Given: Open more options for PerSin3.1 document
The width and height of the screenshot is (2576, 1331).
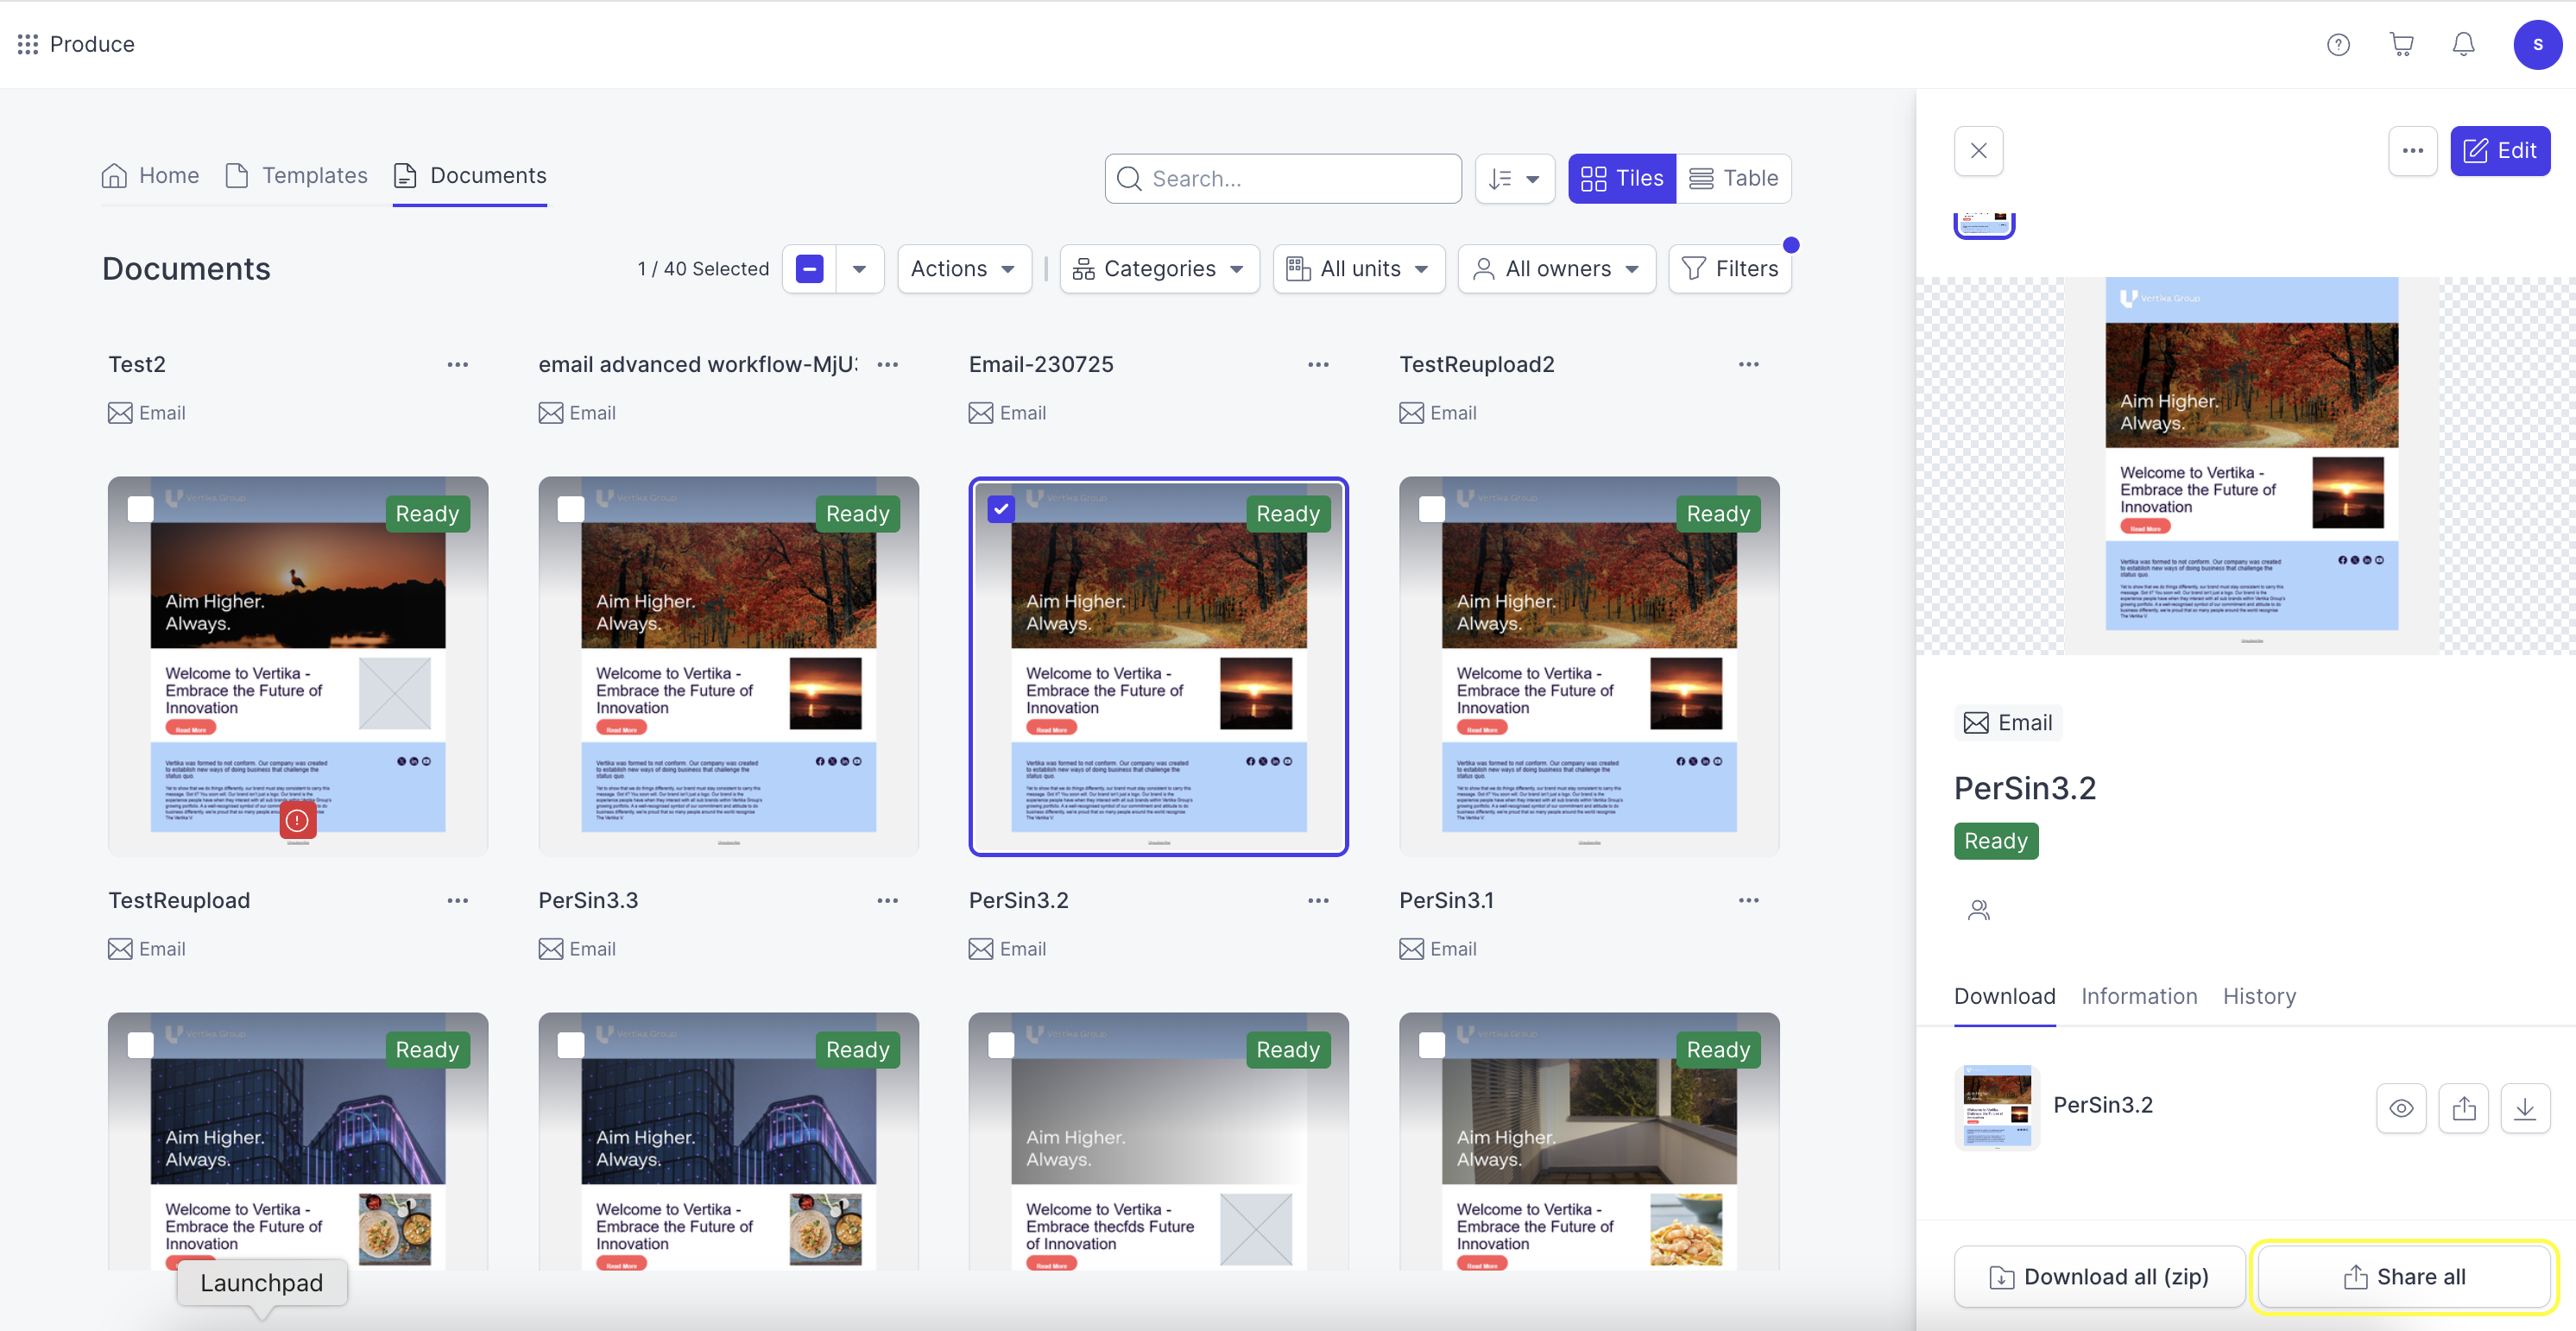Looking at the screenshot, I should click(x=1748, y=900).
